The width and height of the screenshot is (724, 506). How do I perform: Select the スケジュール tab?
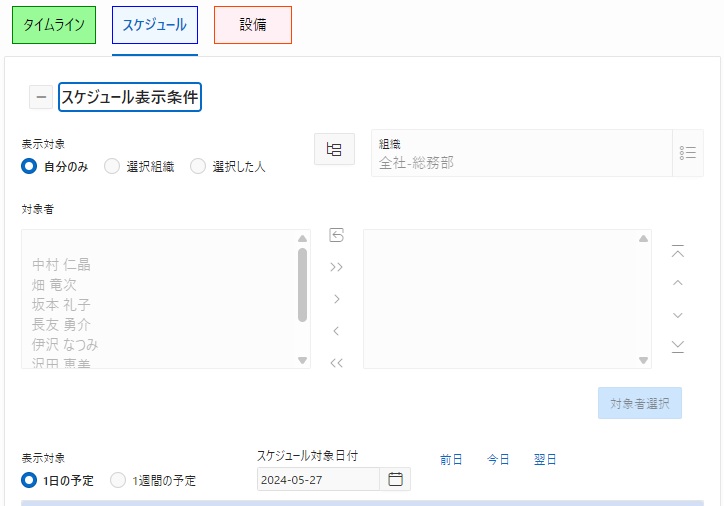(155, 25)
